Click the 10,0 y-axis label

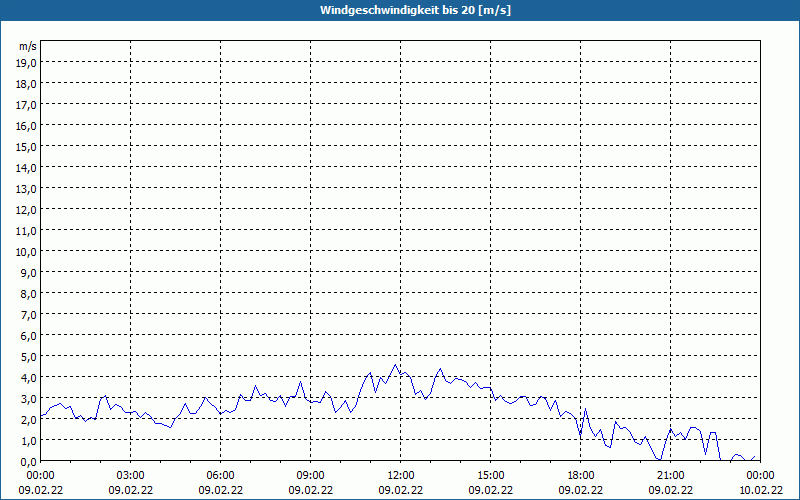click(x=27, y=252)
